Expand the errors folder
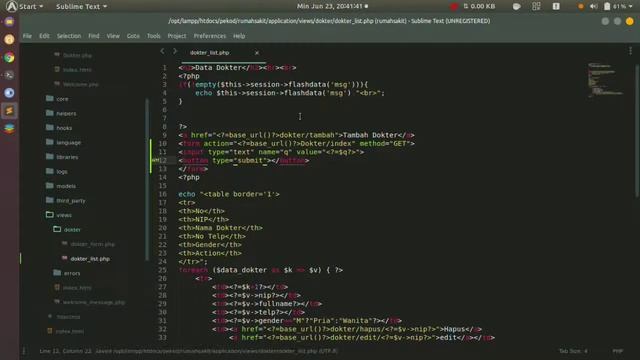The width and height of the screenshot is (640, 360). click(x=71, y=273)
